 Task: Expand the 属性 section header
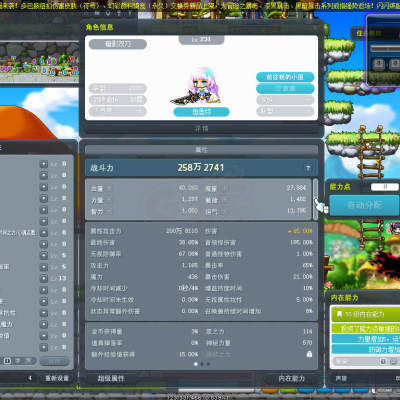201,150
